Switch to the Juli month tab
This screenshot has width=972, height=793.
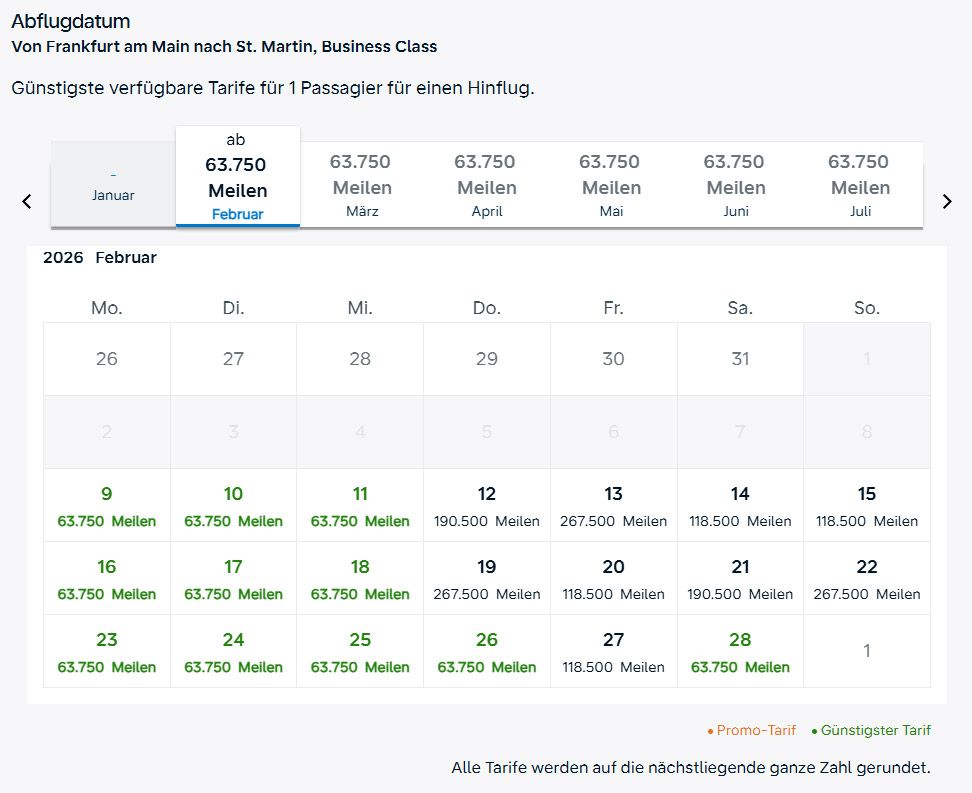pos(859,185)
